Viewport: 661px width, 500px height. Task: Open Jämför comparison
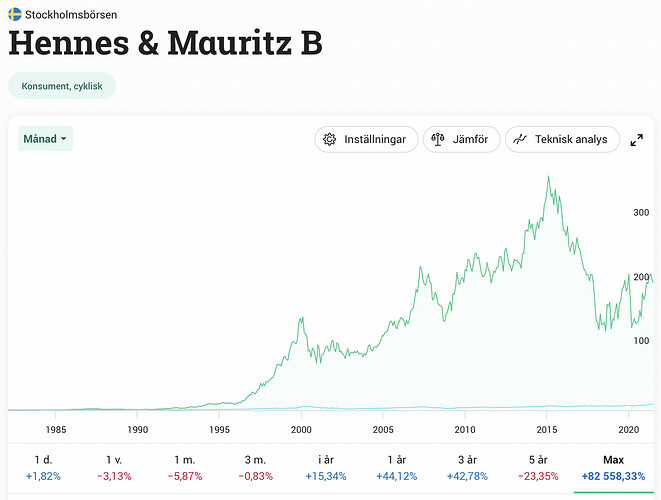click(x=462, y=140)
